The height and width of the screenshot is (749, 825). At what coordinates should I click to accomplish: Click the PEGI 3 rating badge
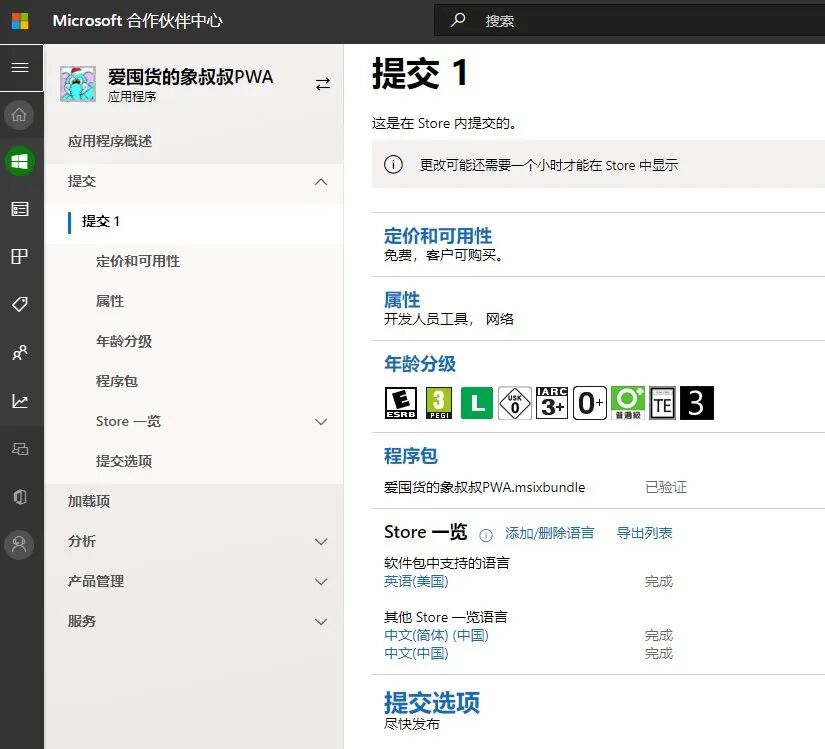point(440,402)
